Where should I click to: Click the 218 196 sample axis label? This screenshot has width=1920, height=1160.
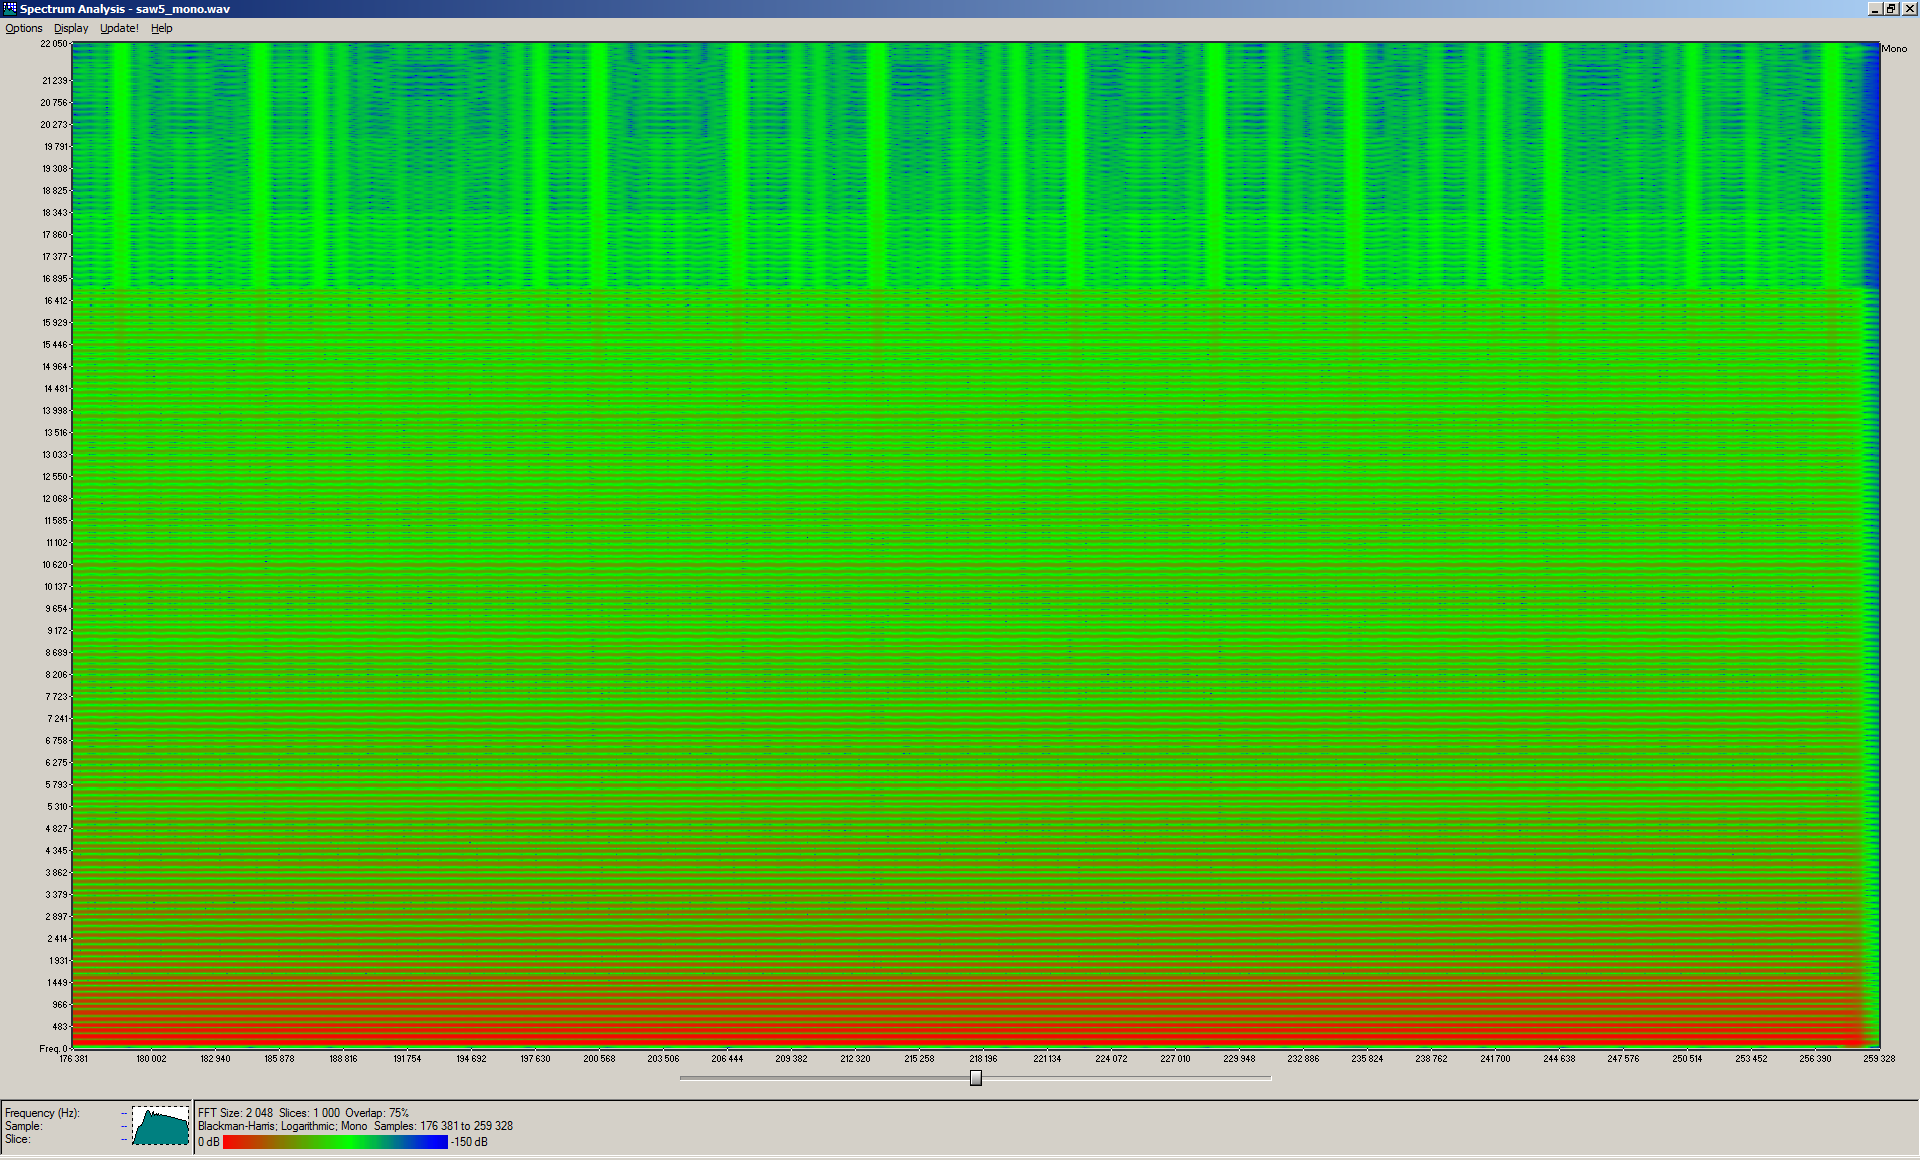point(983,1058)
